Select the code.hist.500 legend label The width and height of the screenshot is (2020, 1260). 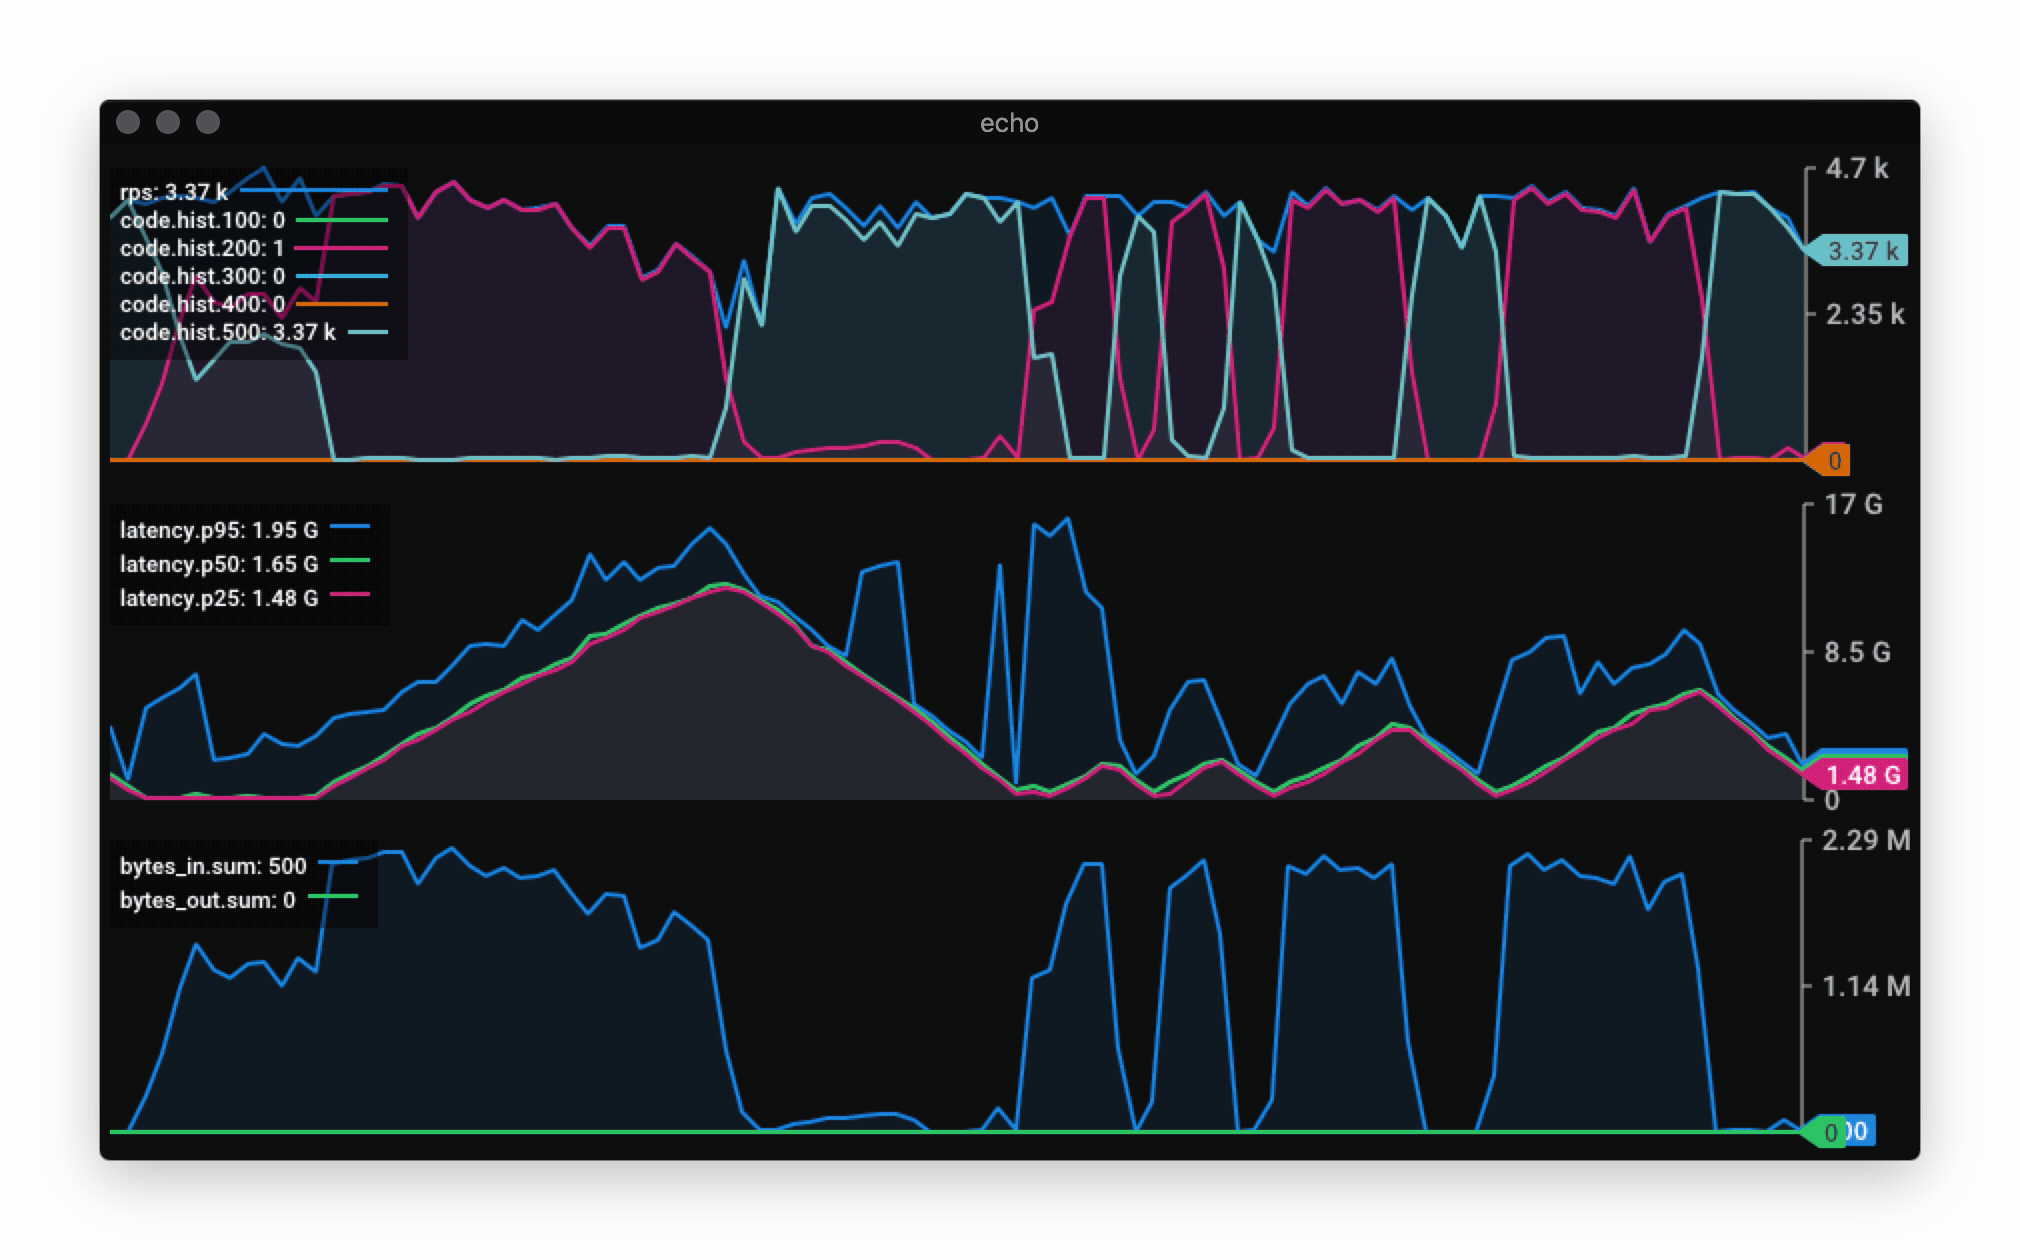(x=227, y=332)
